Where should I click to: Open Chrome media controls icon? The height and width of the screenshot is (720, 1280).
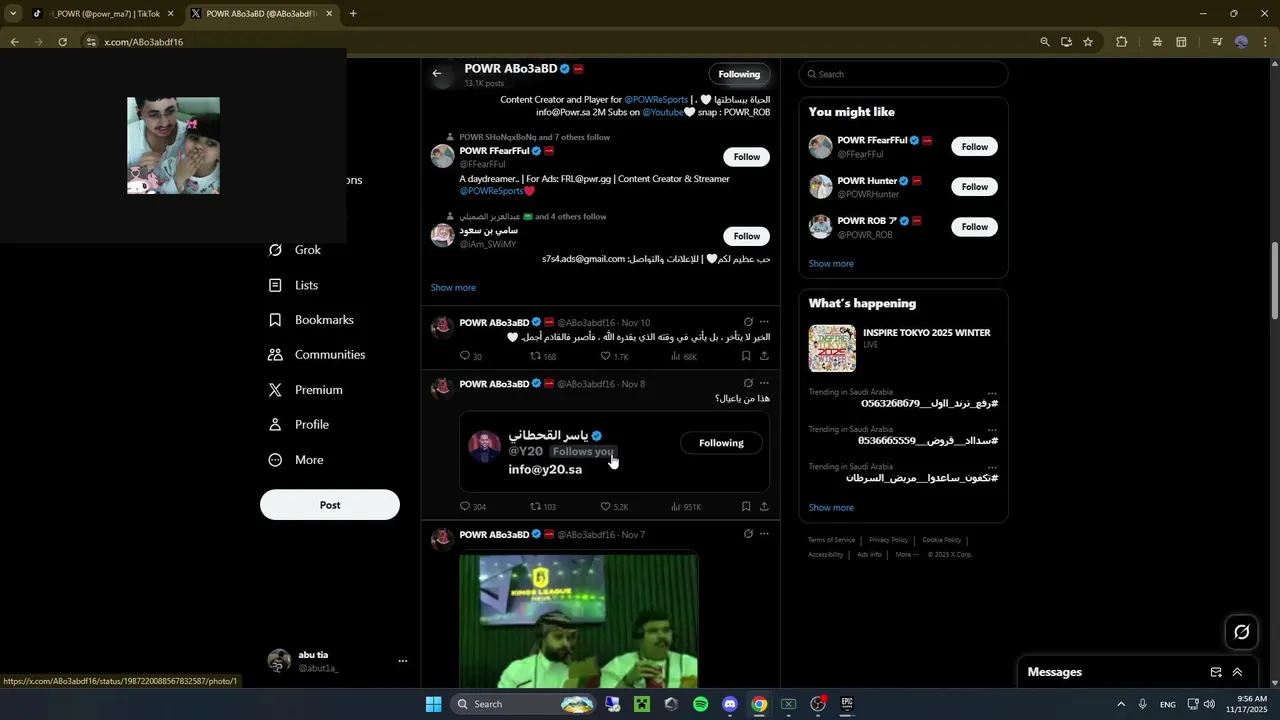point(1217,42)
